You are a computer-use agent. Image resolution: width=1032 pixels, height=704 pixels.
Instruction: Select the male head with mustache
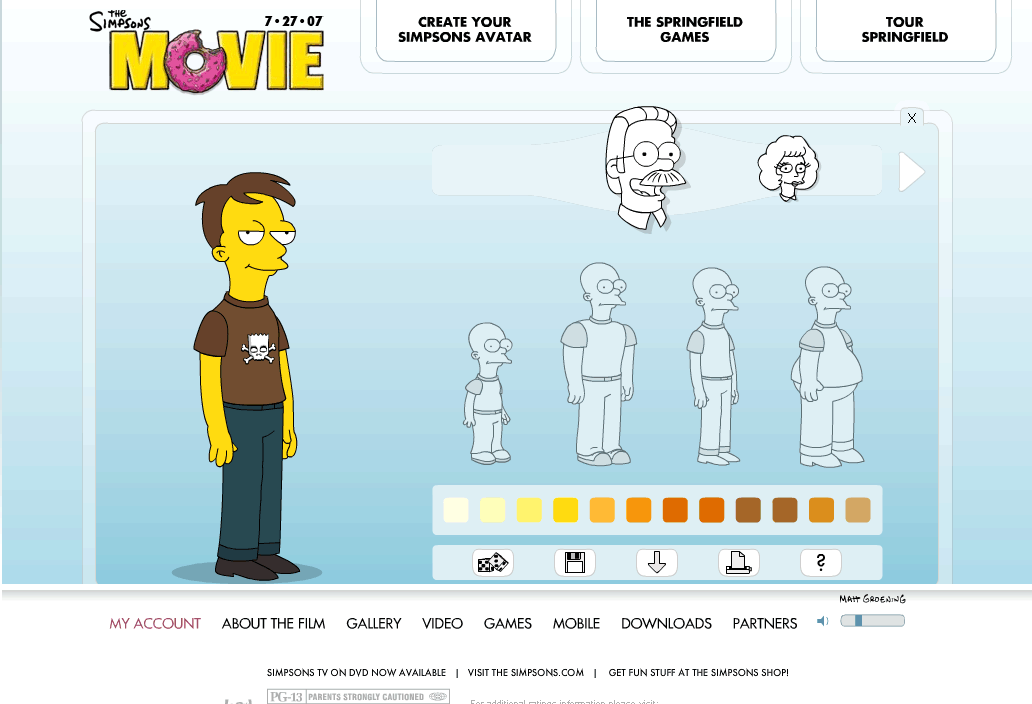tap(645, 167)
